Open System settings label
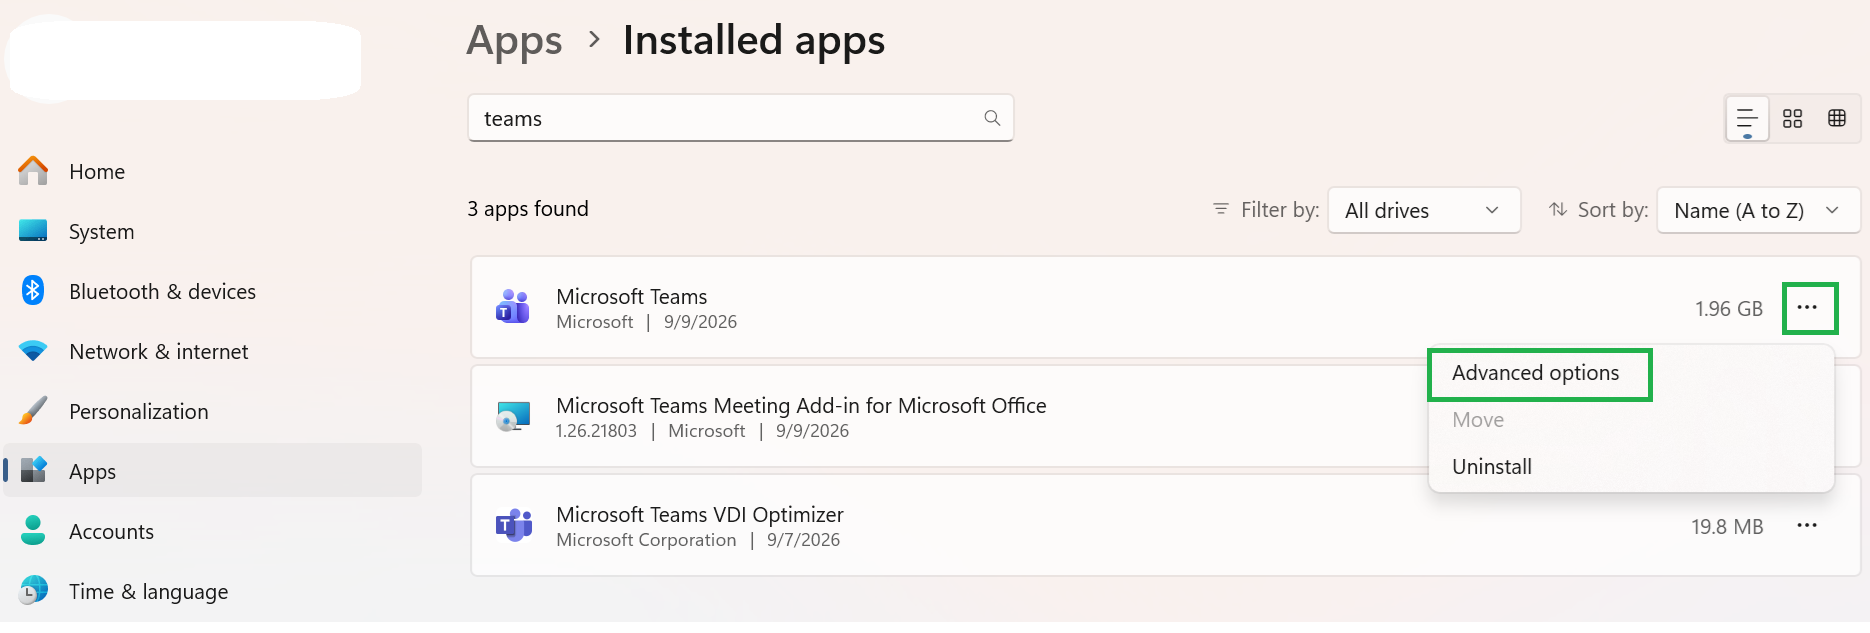This screenshot has width=1870, height=633. (x=102, y=232)
